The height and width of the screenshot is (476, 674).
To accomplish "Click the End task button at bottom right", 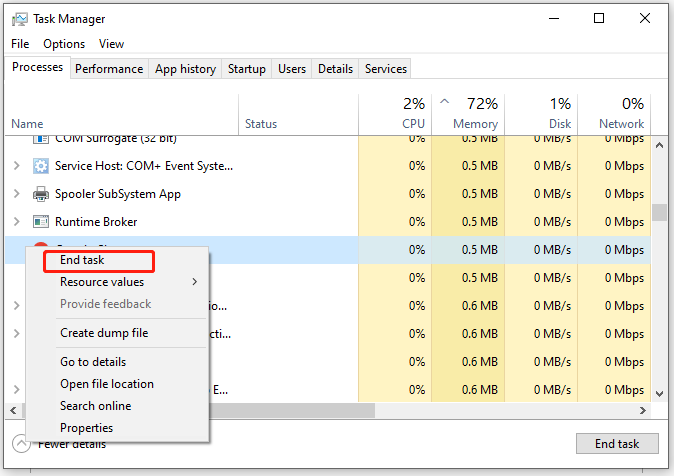I will point(617,443).
